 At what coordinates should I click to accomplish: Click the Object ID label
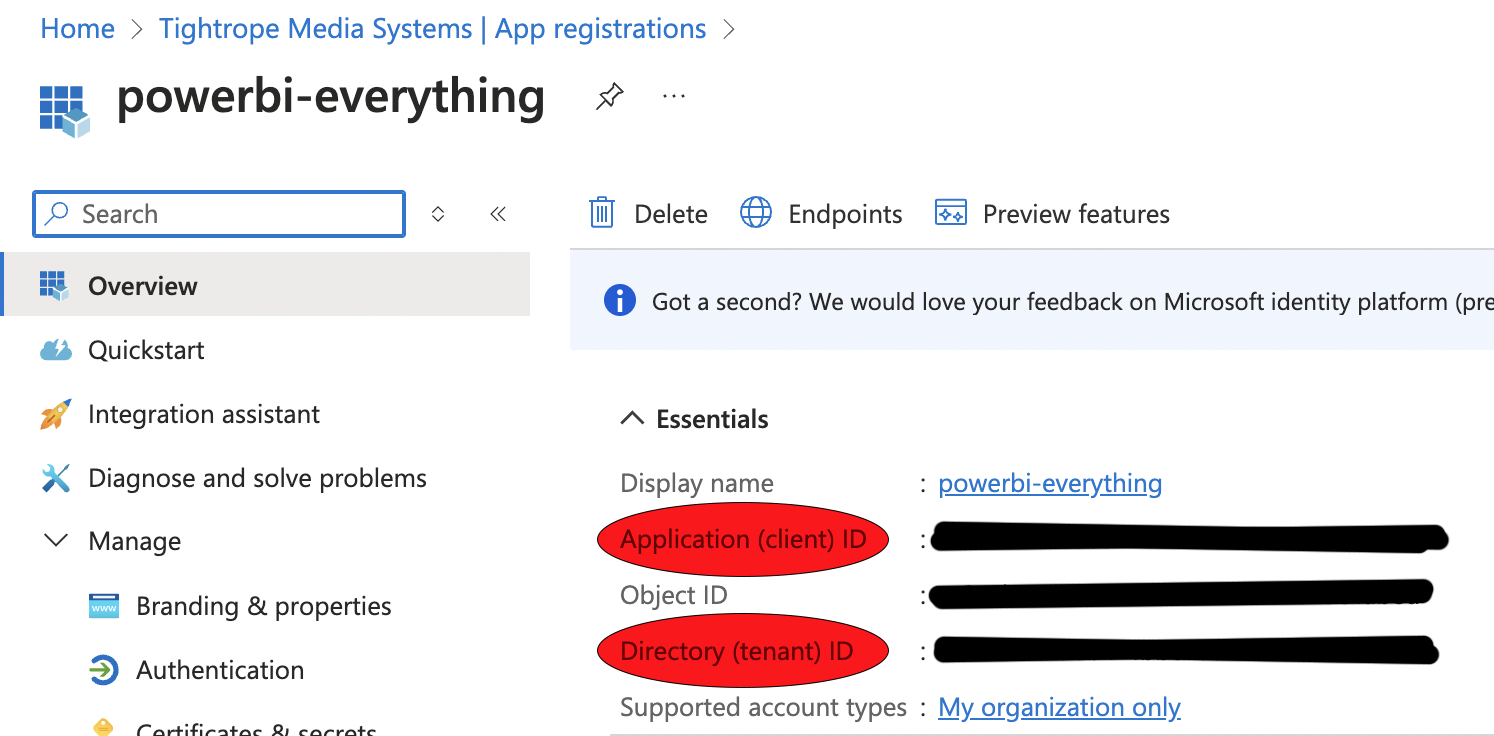click(x=674, y=595)
